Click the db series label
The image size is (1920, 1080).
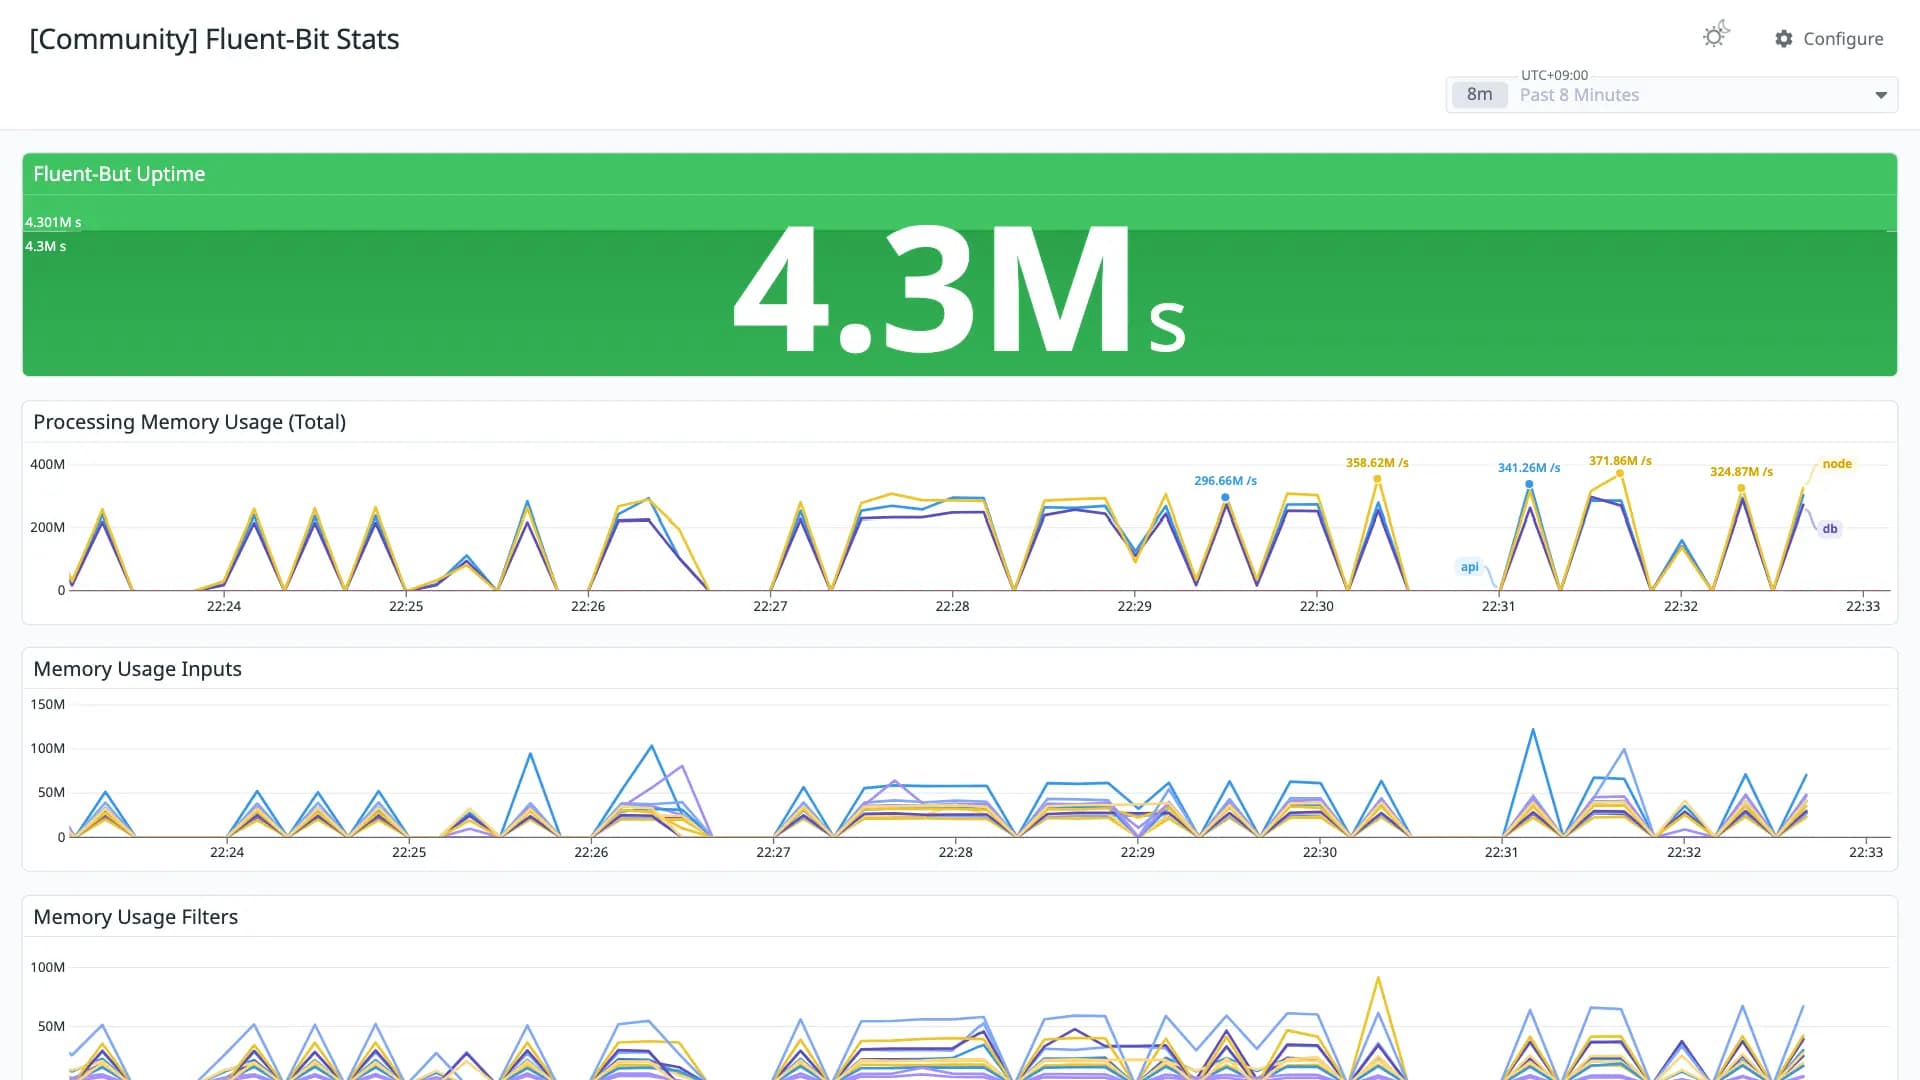point(1830,528)
